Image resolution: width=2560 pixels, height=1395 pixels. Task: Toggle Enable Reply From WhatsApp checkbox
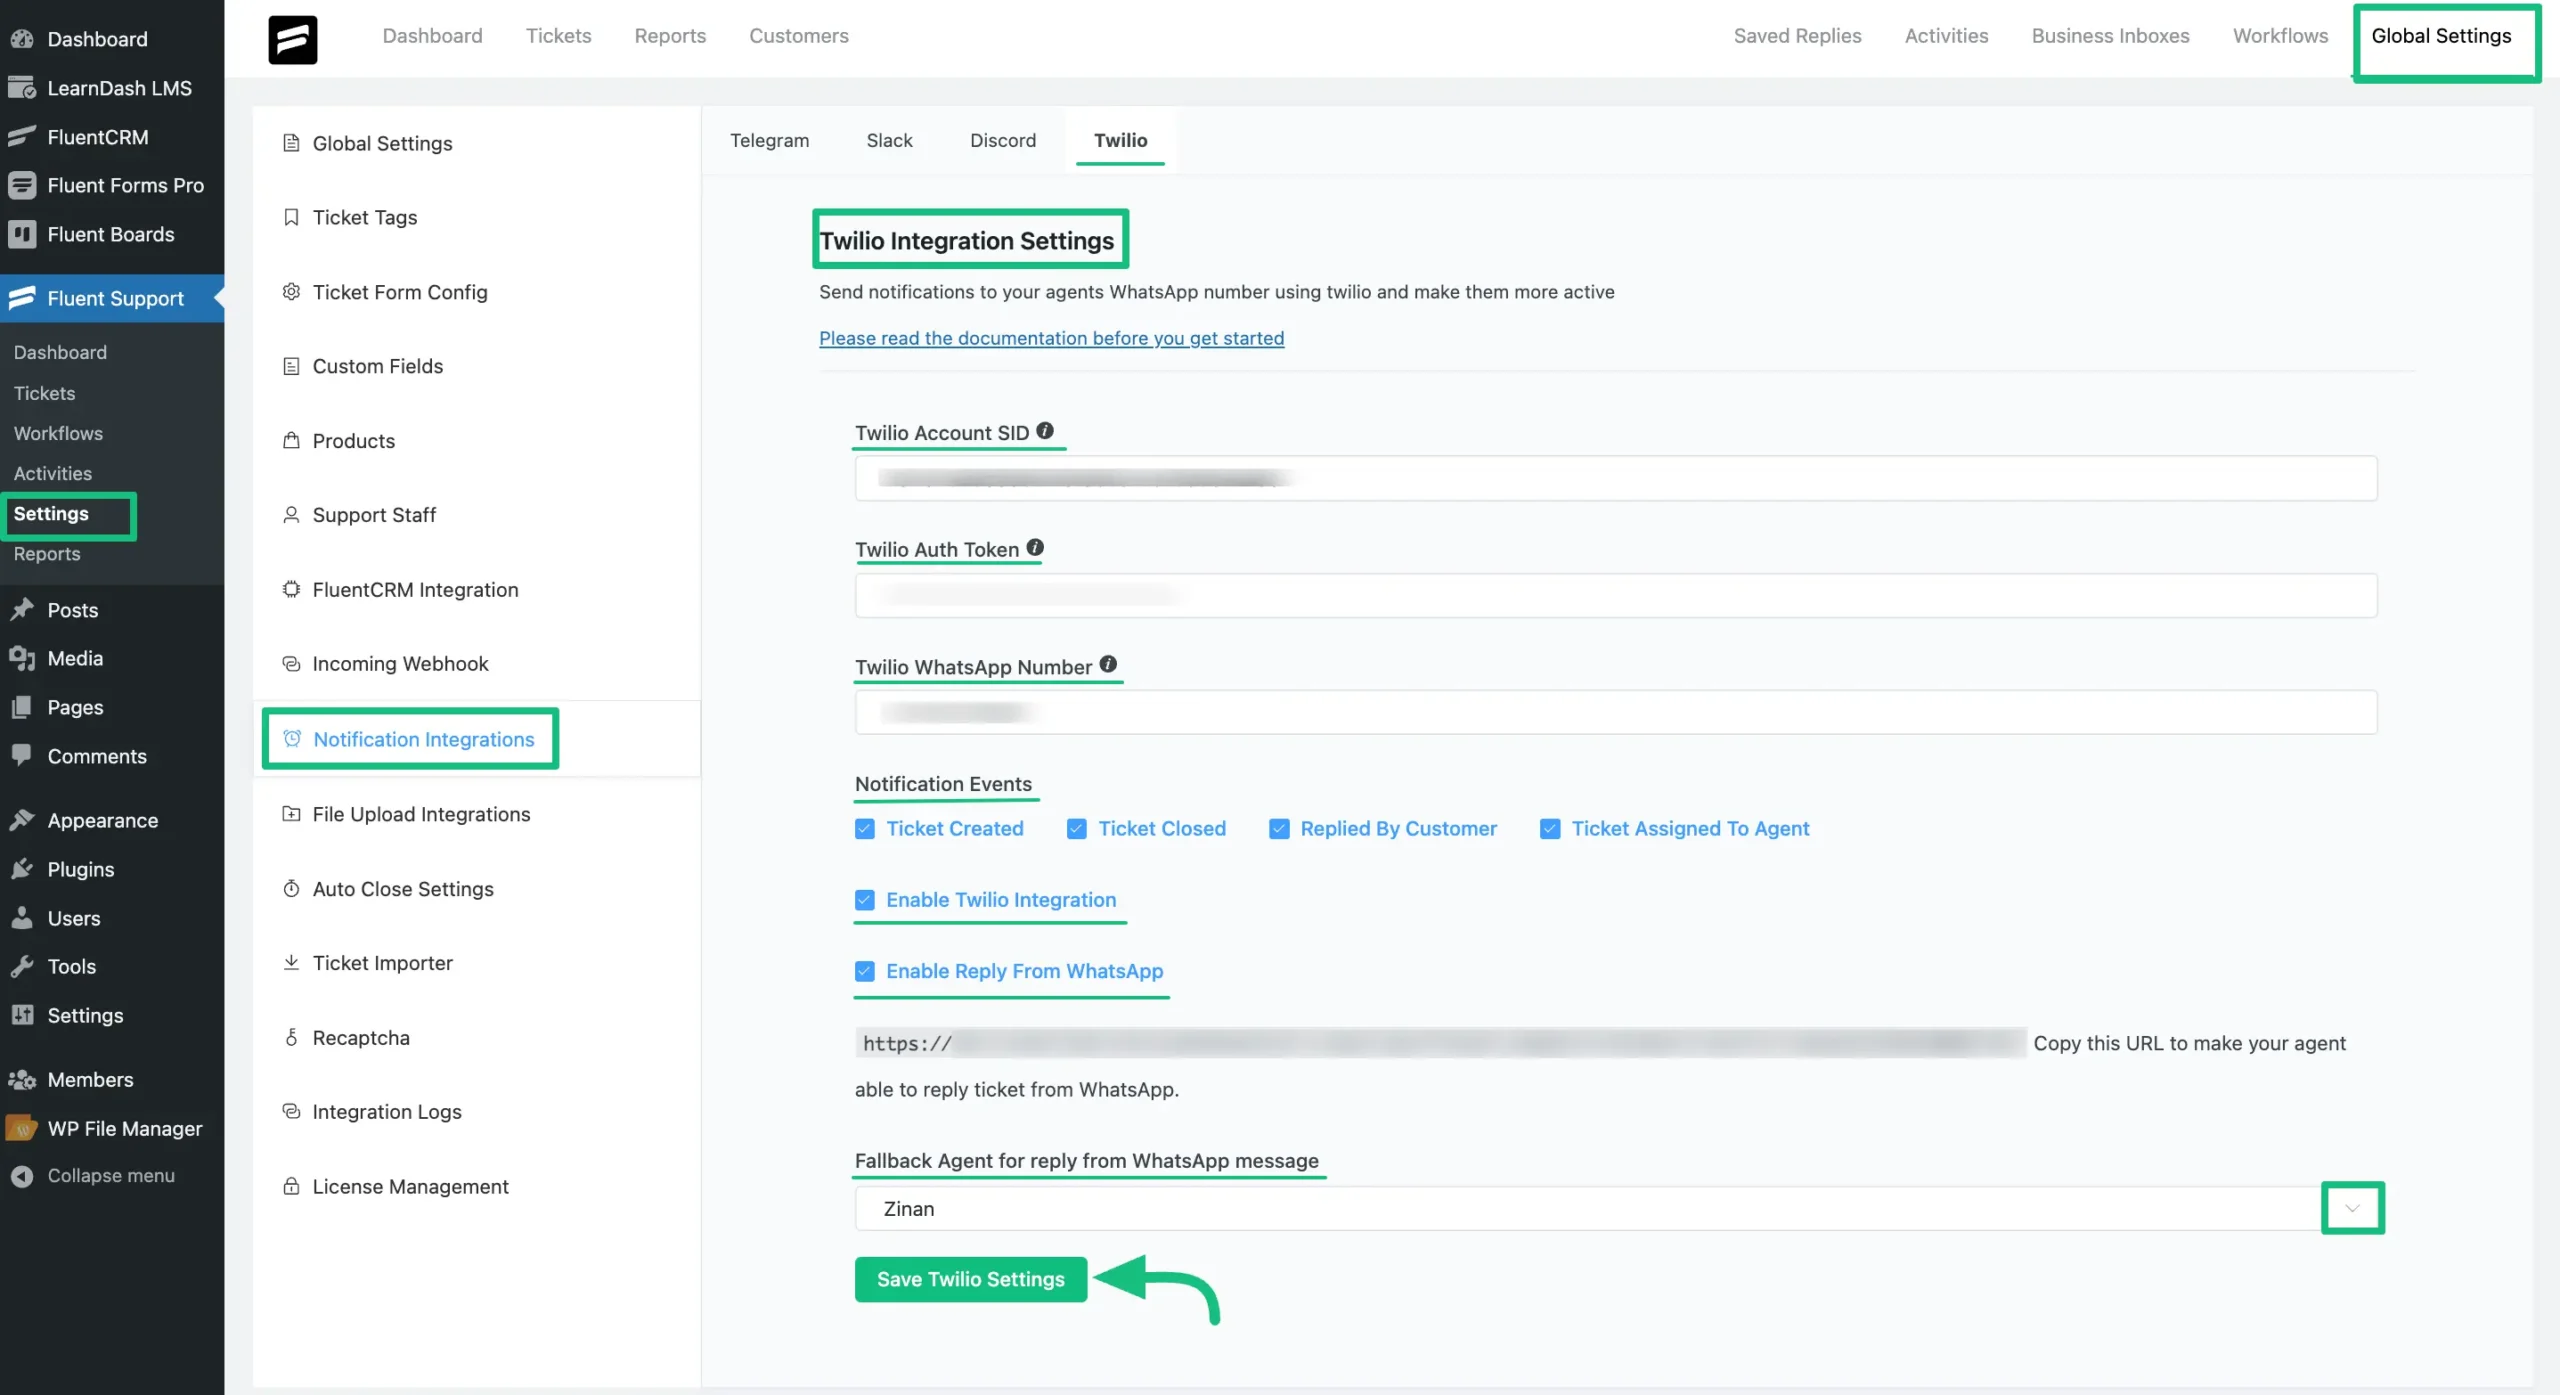(865, 971)
